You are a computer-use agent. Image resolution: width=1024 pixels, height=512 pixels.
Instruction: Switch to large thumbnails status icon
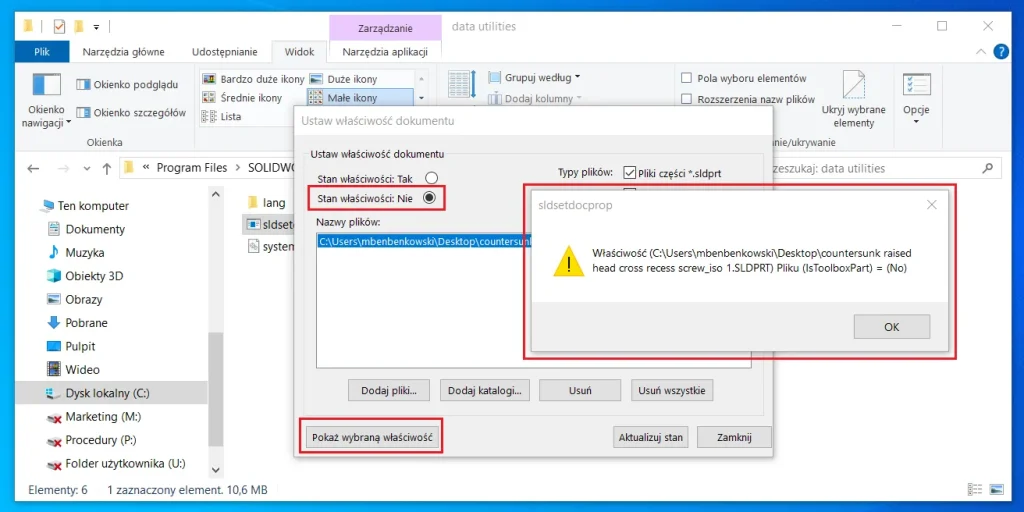tap(997, 489)
